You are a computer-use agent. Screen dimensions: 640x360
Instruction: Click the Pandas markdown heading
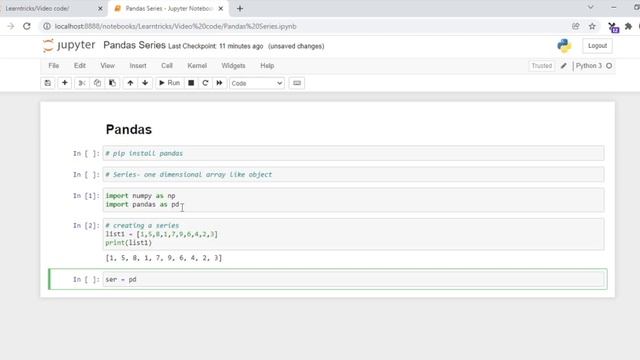click(x=129, y=130)
